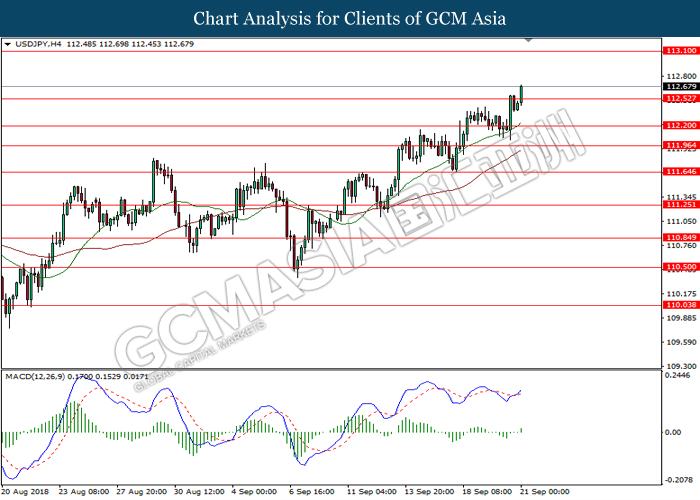Click the 4 Sep 00:00 time label
Screen dimensions: 700x500
pos(254,492)
